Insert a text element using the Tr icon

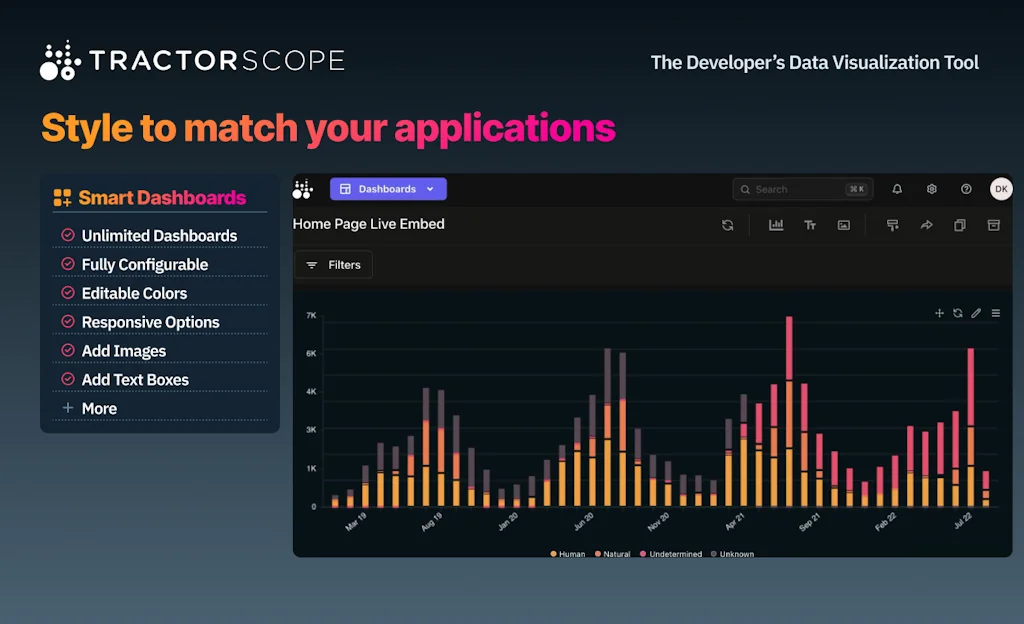811,224
